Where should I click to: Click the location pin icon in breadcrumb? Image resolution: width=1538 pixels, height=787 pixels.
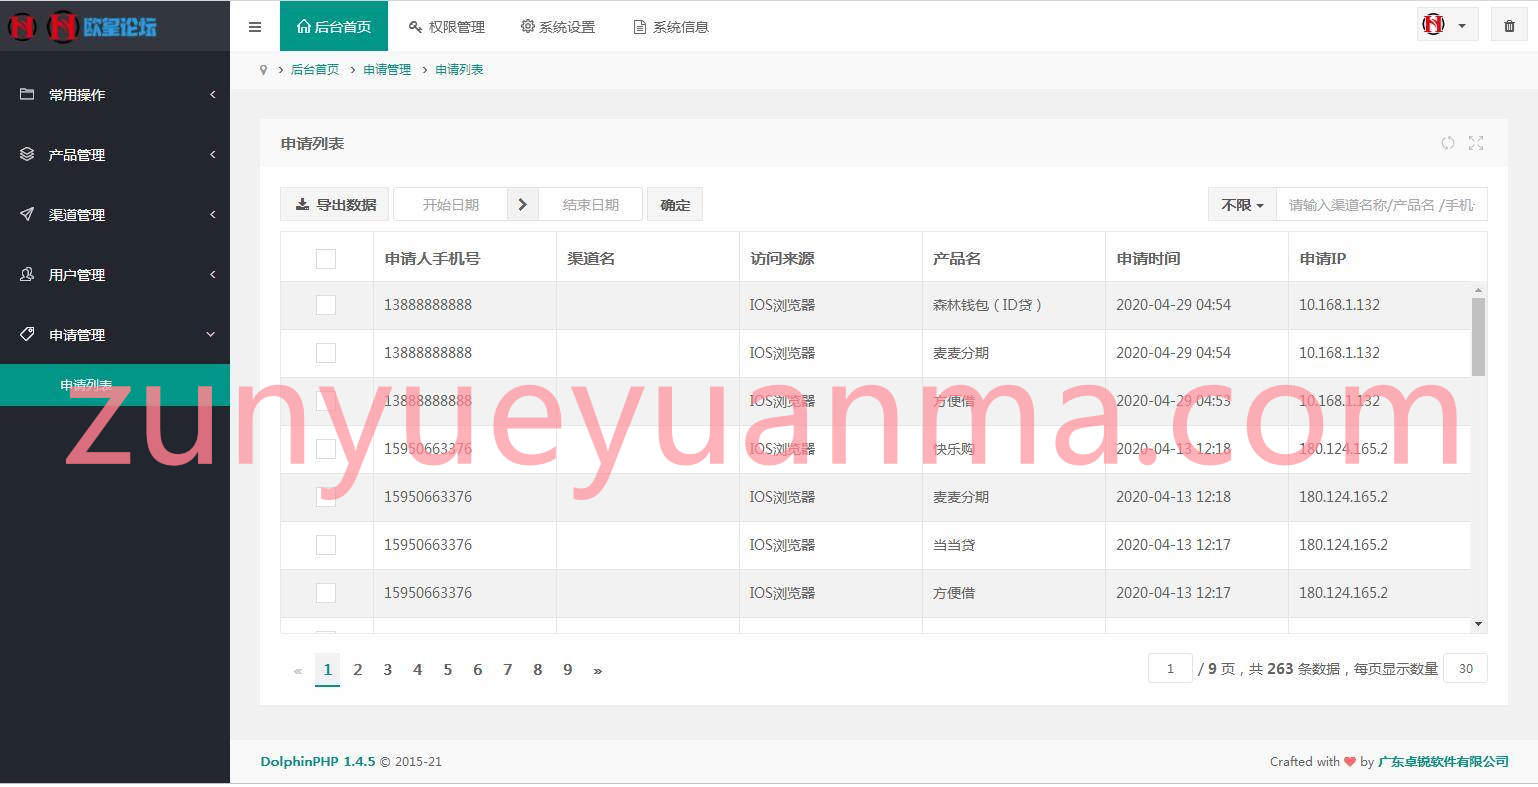(263, 70)
